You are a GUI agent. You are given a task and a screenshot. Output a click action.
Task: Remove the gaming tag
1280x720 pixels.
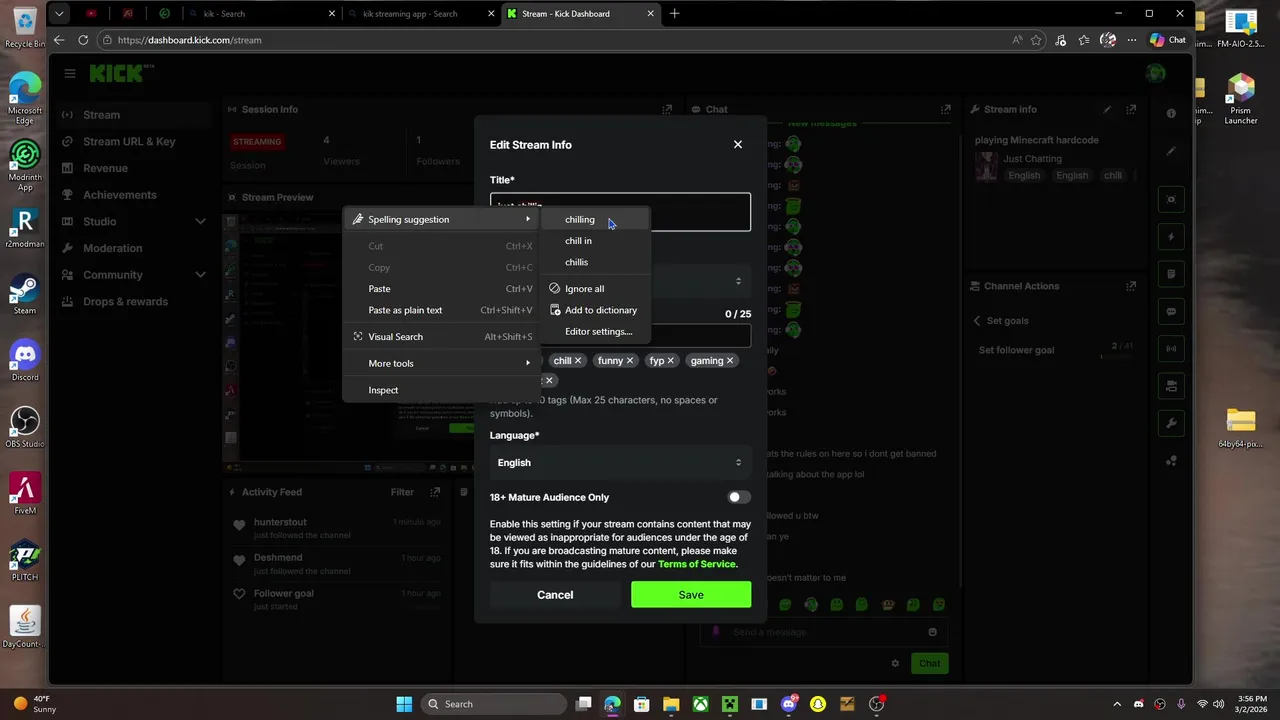pyautogui.click(x=730, y=361)
